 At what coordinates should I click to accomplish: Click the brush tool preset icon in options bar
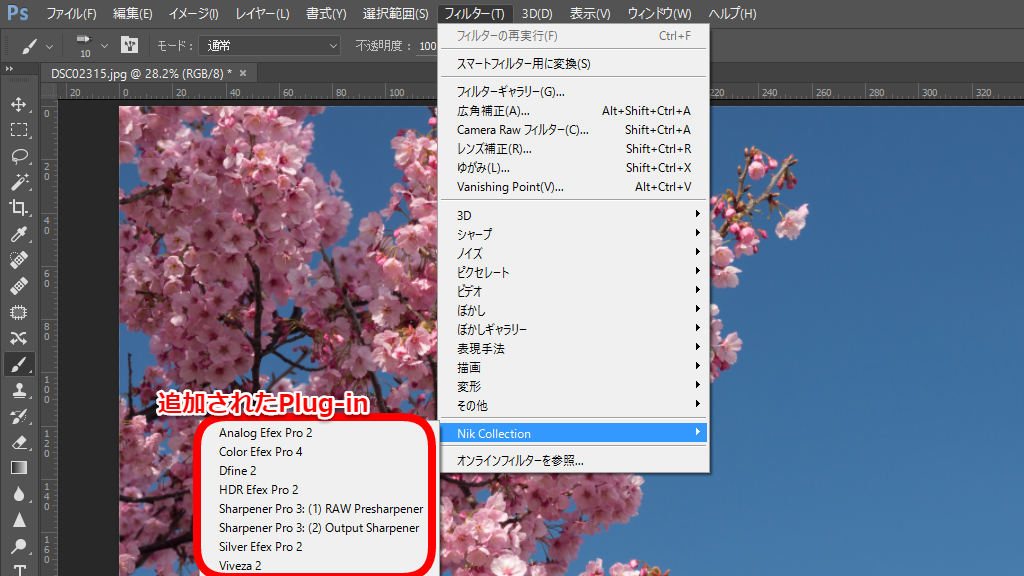click(x=29, y=46)
